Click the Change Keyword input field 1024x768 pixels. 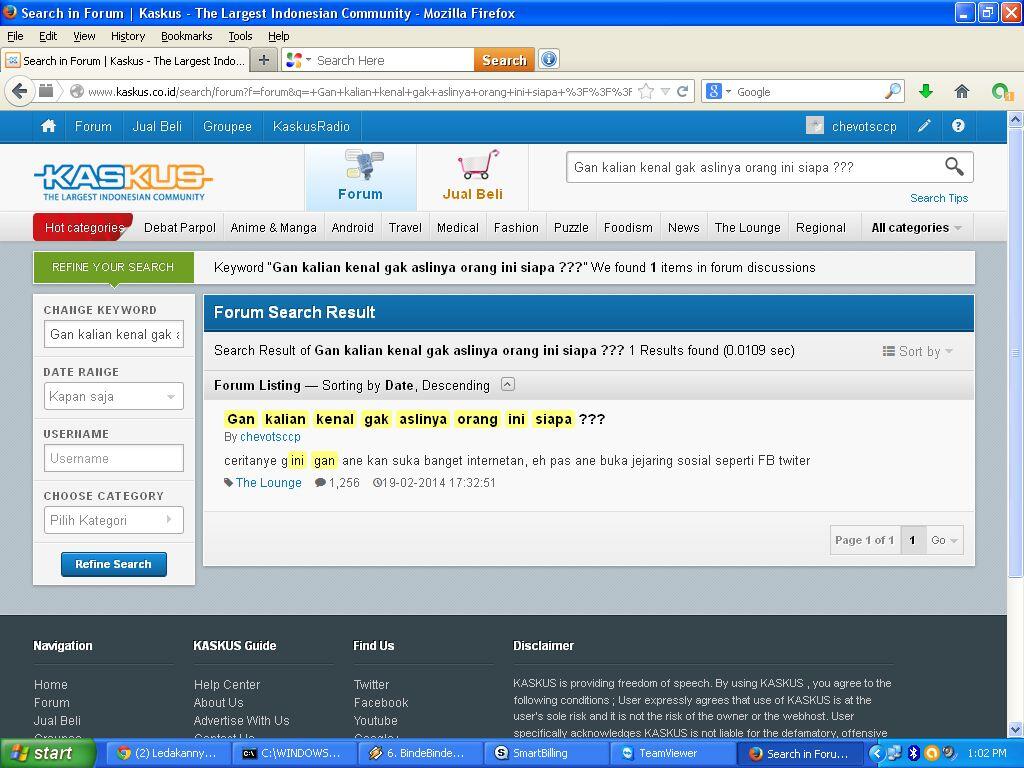114,334
